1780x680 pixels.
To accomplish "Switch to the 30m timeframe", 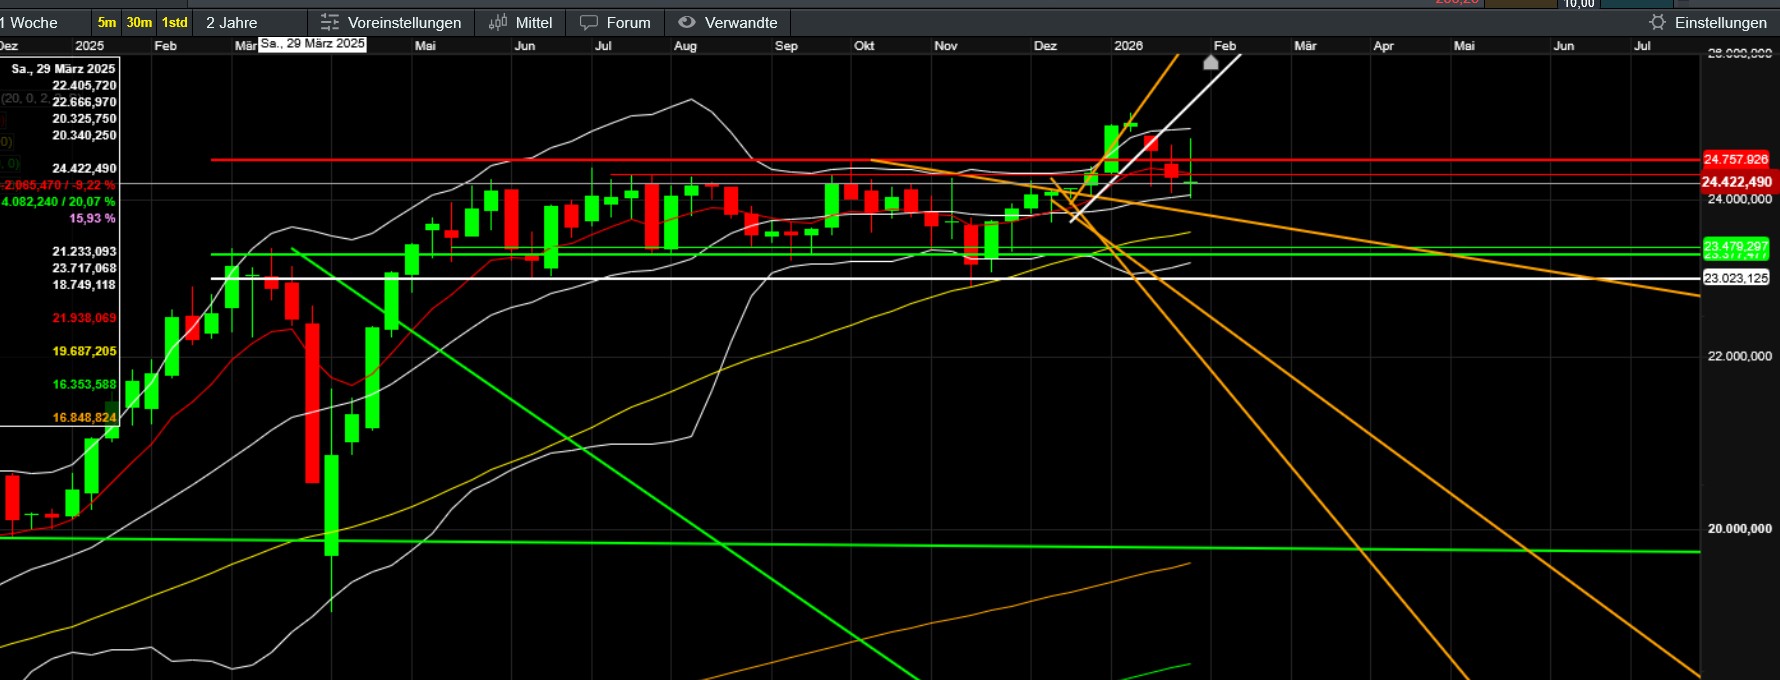I will coord(139,22).
